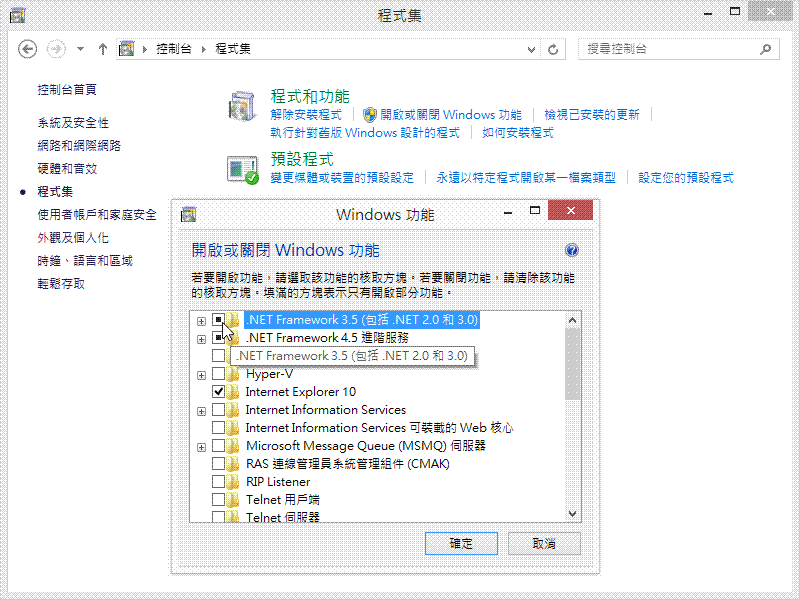This screenshot has width=800, height=600.
Task: Click the control panel icon in the address bar
Action: click(127, 49)
